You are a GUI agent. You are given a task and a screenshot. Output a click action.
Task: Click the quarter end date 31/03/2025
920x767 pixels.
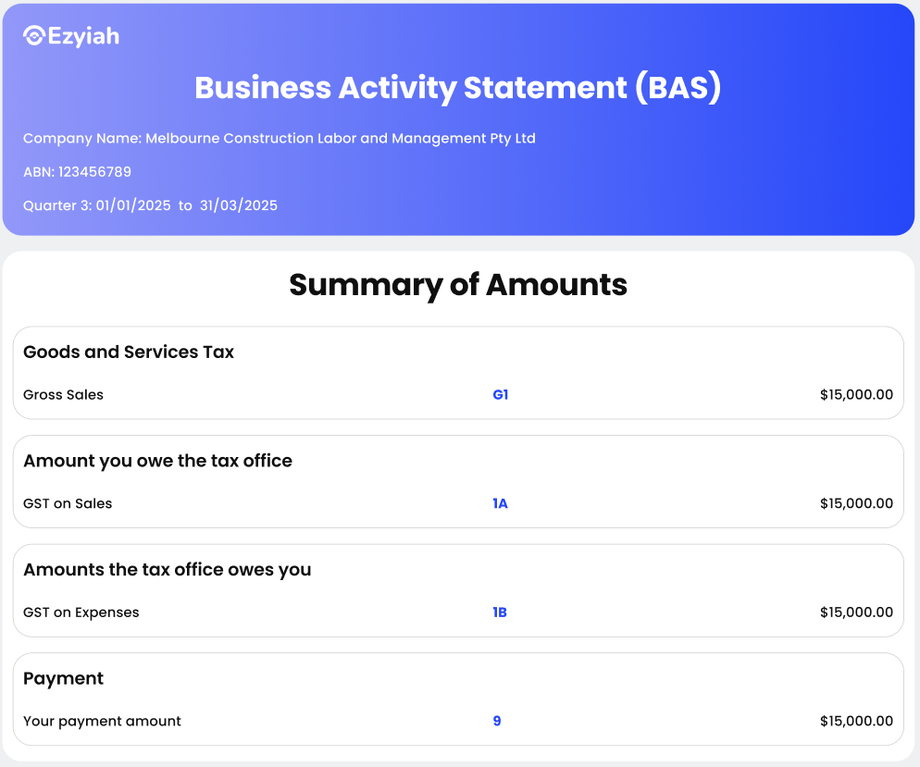coord(238,206)
